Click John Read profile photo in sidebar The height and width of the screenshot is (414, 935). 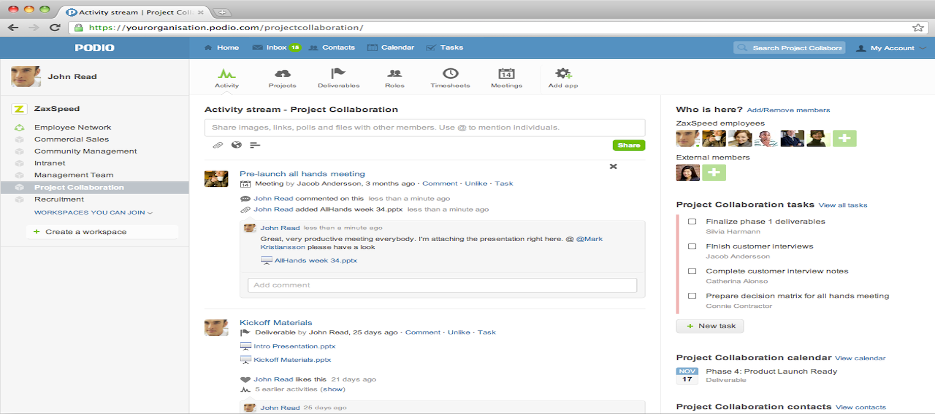[x=26, y=76]
